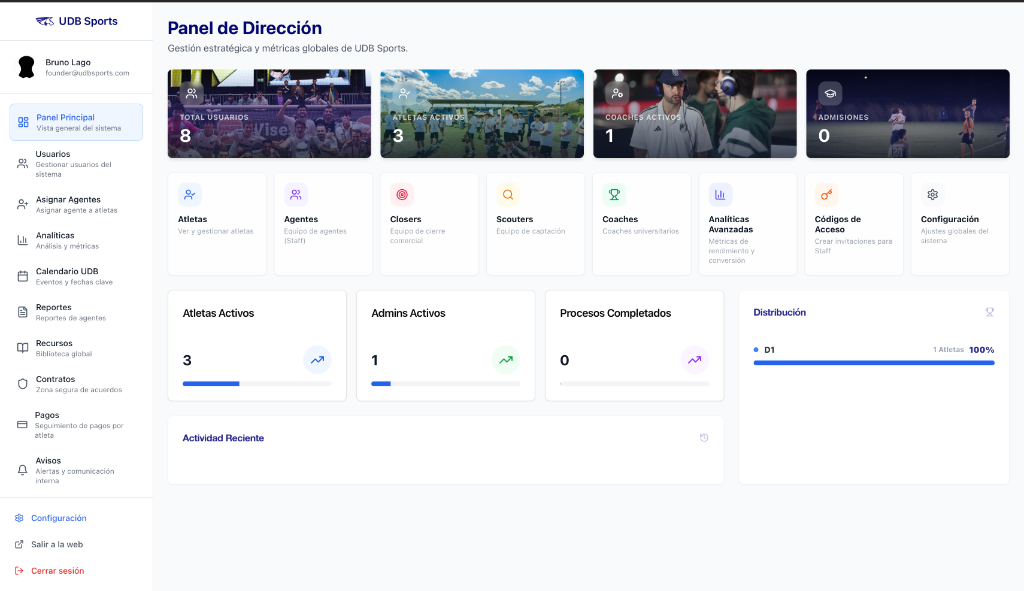This screenshot has width=1024, height=591.
Task: Click the trending arrow icon in Atletas Activos
Action: click(x=317, y=360)
